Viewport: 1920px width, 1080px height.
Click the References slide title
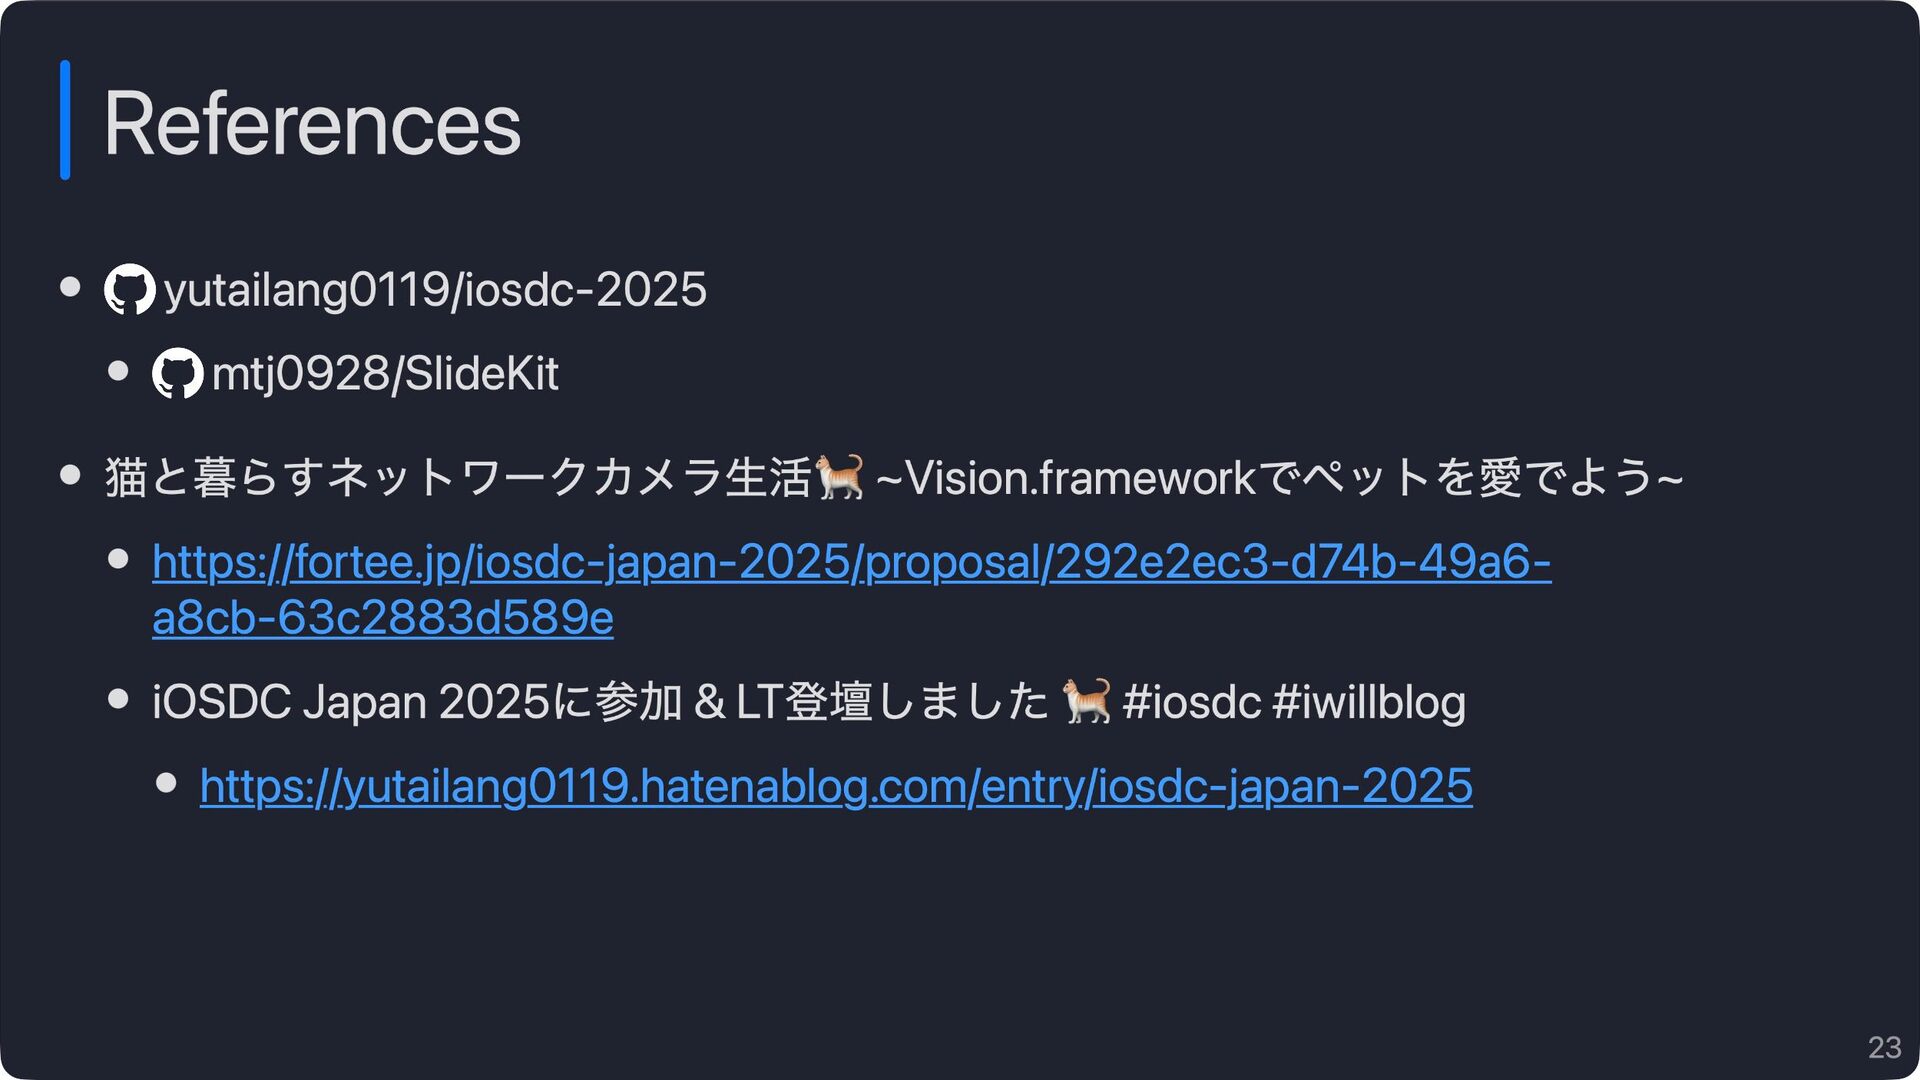(312, 123)
